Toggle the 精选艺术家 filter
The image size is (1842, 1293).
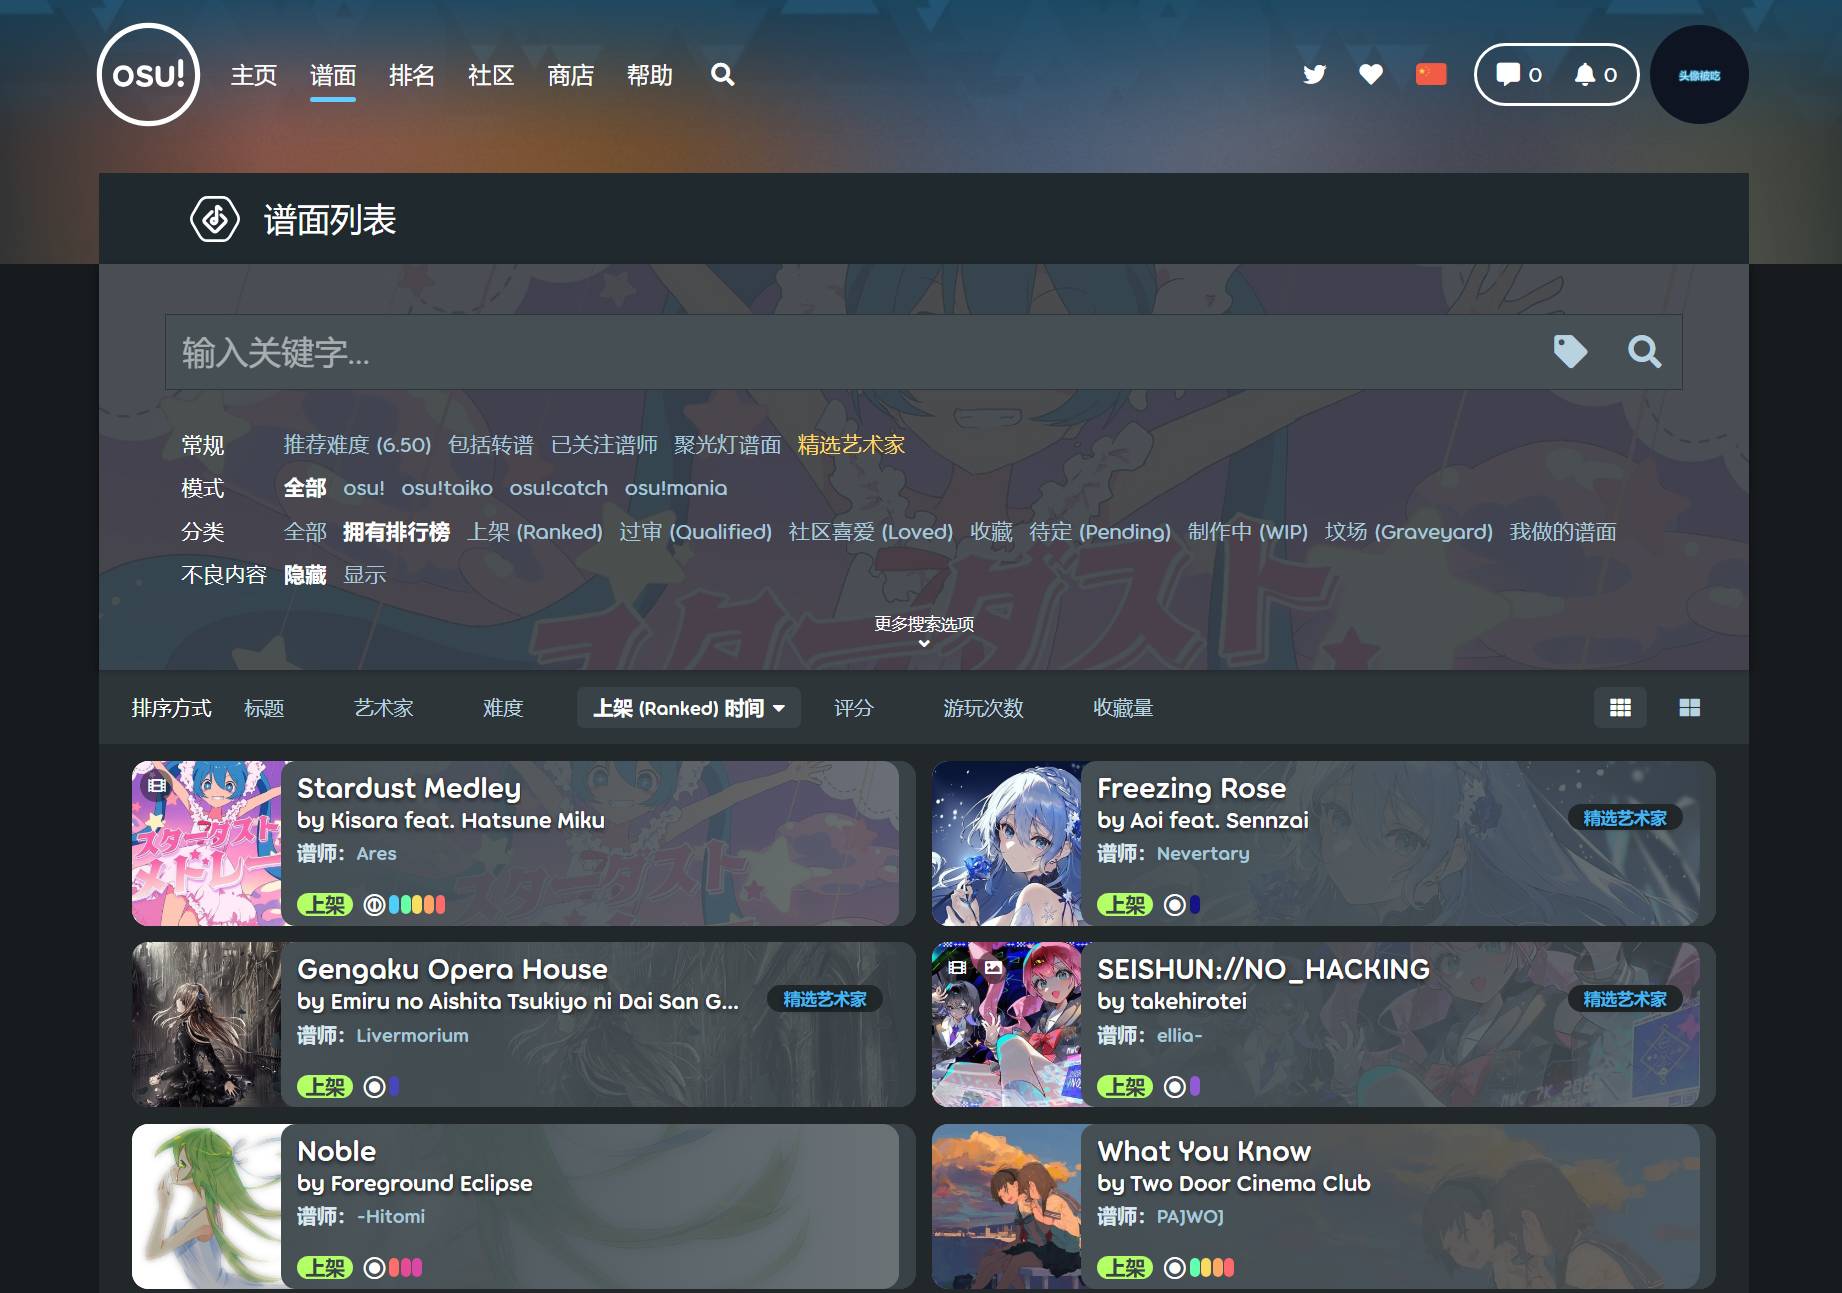[851, 445]
